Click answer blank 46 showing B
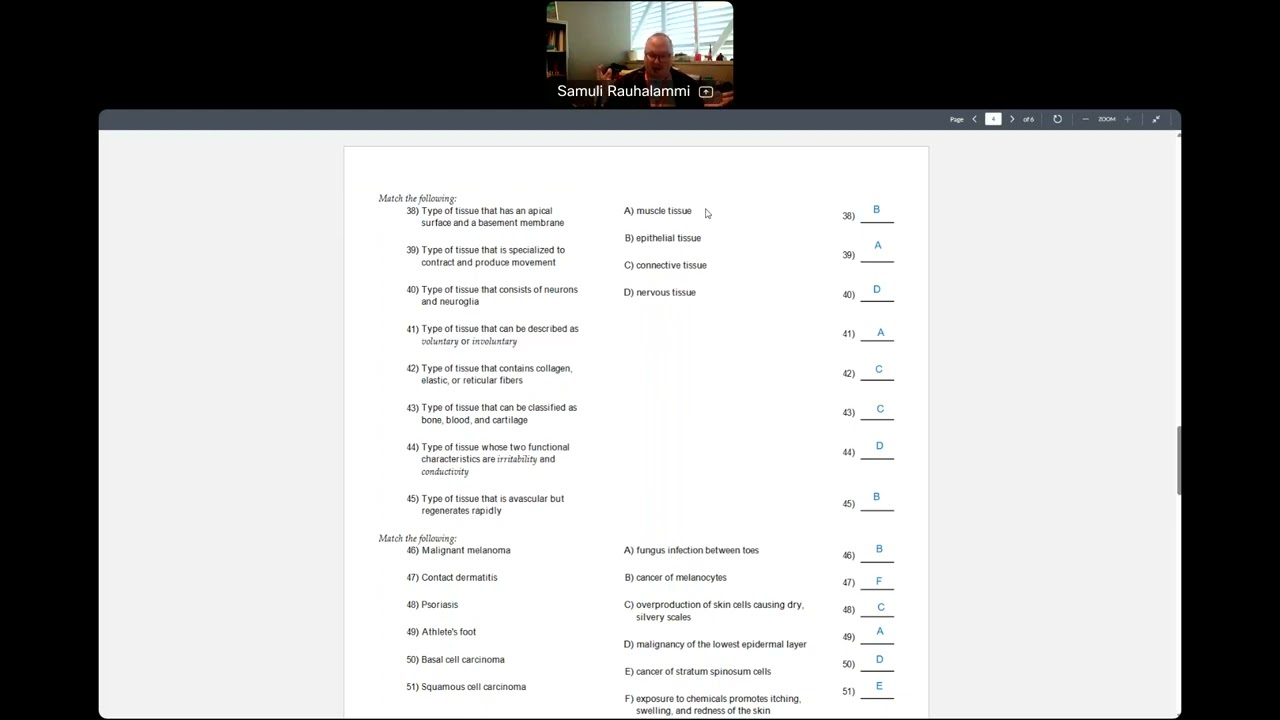 tap(877, 552)
